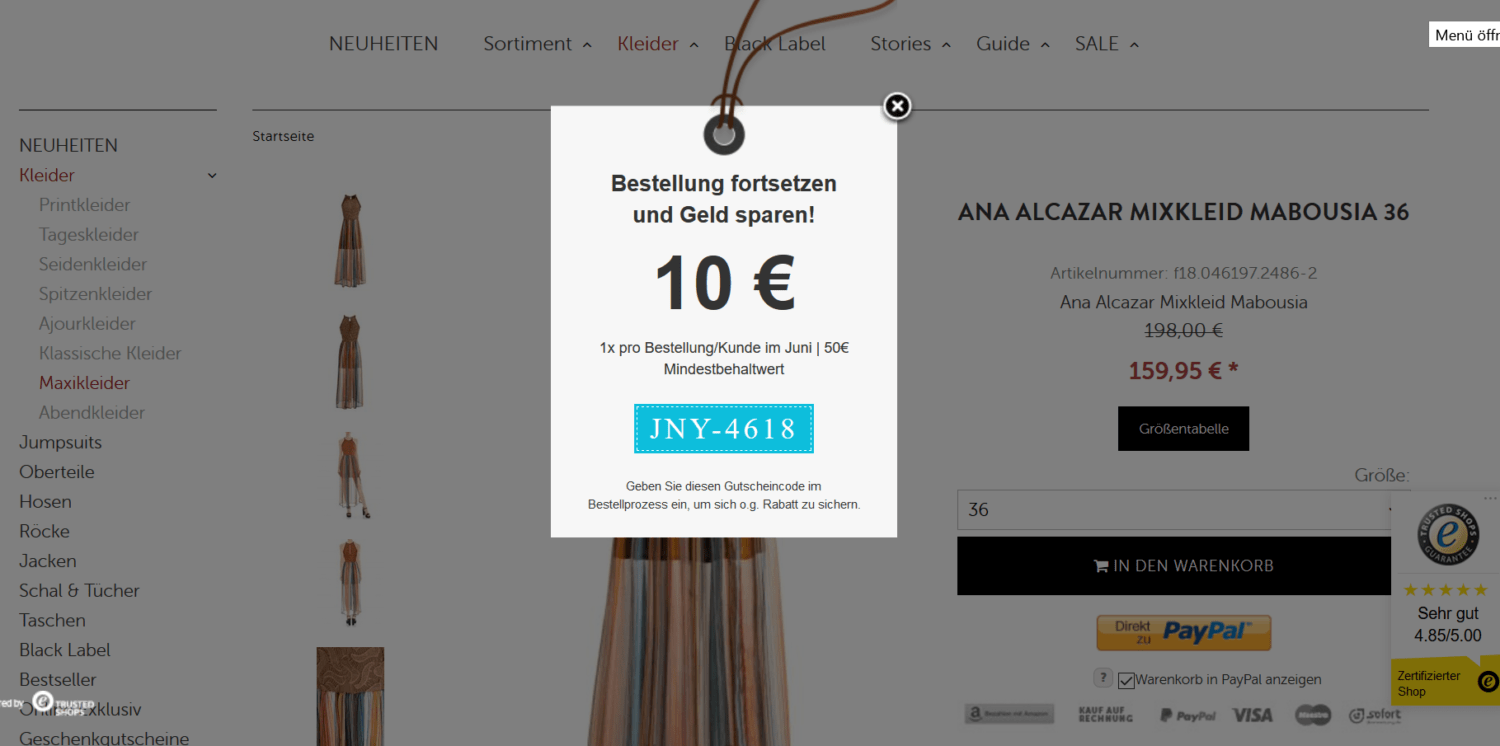Screen dimensions: 1500x746
Task: Click the JNY-4618 coupon code box
Action: (x=724, y=429)
